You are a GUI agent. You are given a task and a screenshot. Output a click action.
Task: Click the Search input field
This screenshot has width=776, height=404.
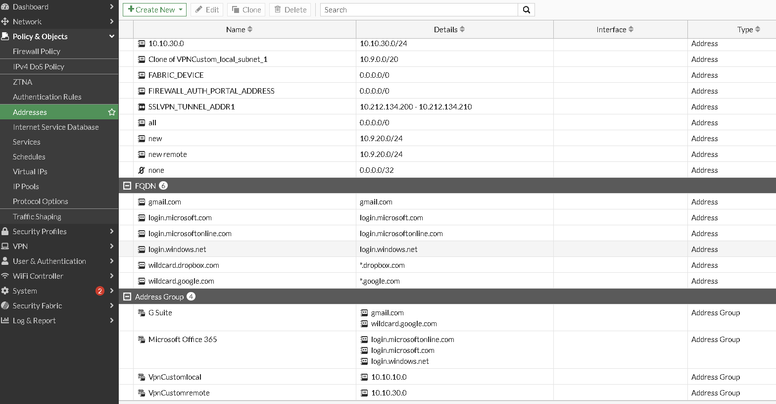(x=419, y=9)
